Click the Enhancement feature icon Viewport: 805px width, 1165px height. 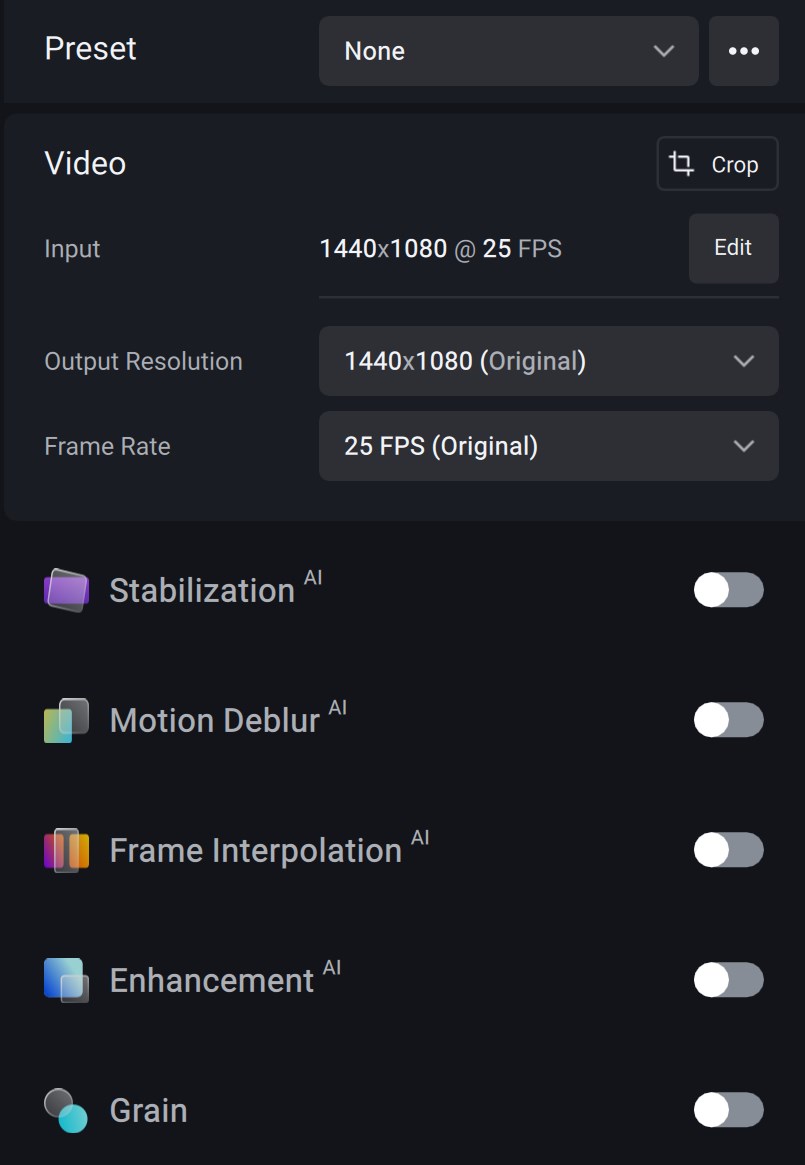tap(66, 980)
